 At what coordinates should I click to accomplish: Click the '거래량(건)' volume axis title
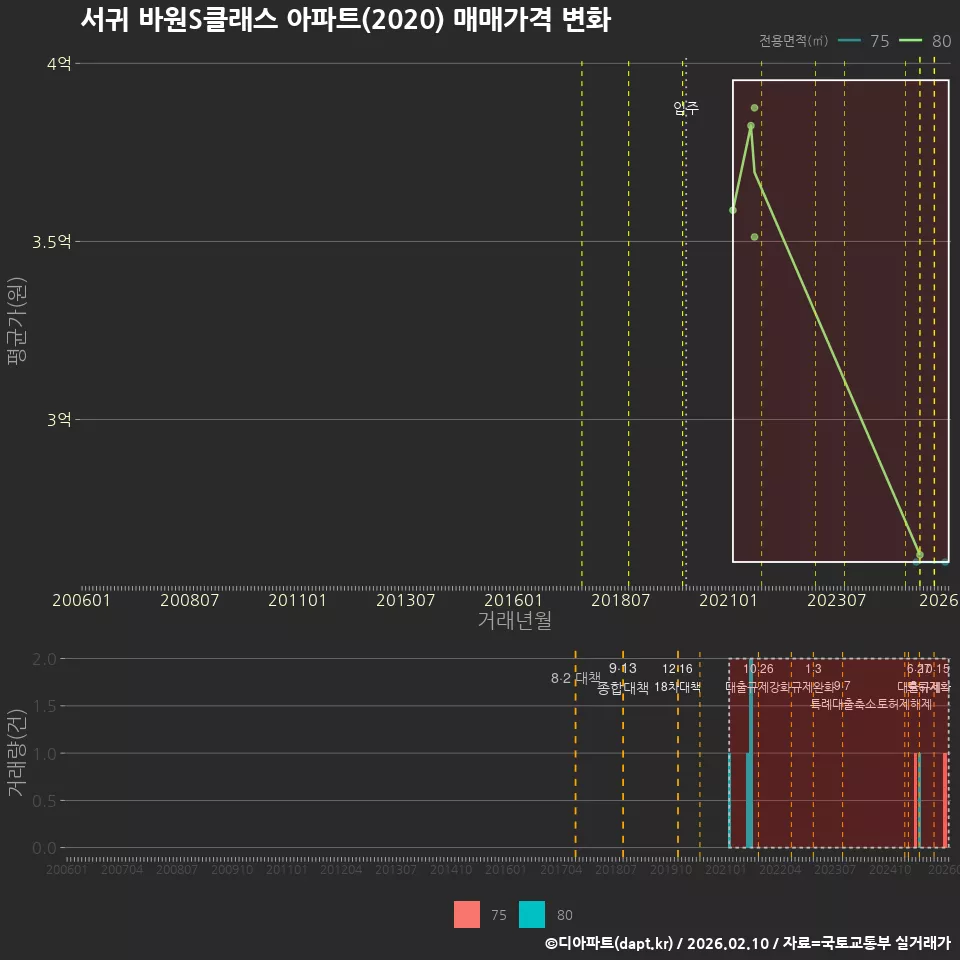pyautogui.click(x=17, y=754)
